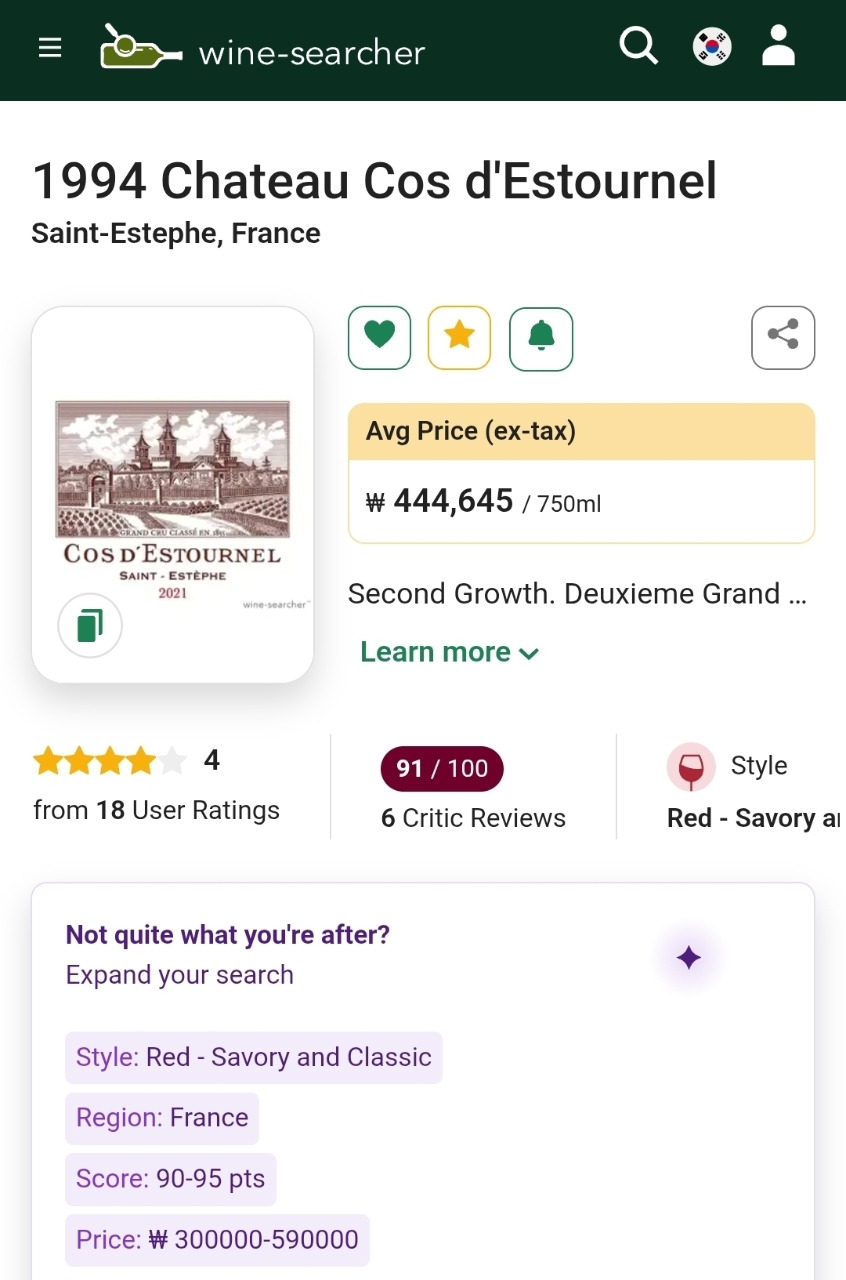Screen dimensions: 846x1280
Task: Open the 6 Critic Reviews link
Action: click(x=473, y=818)
